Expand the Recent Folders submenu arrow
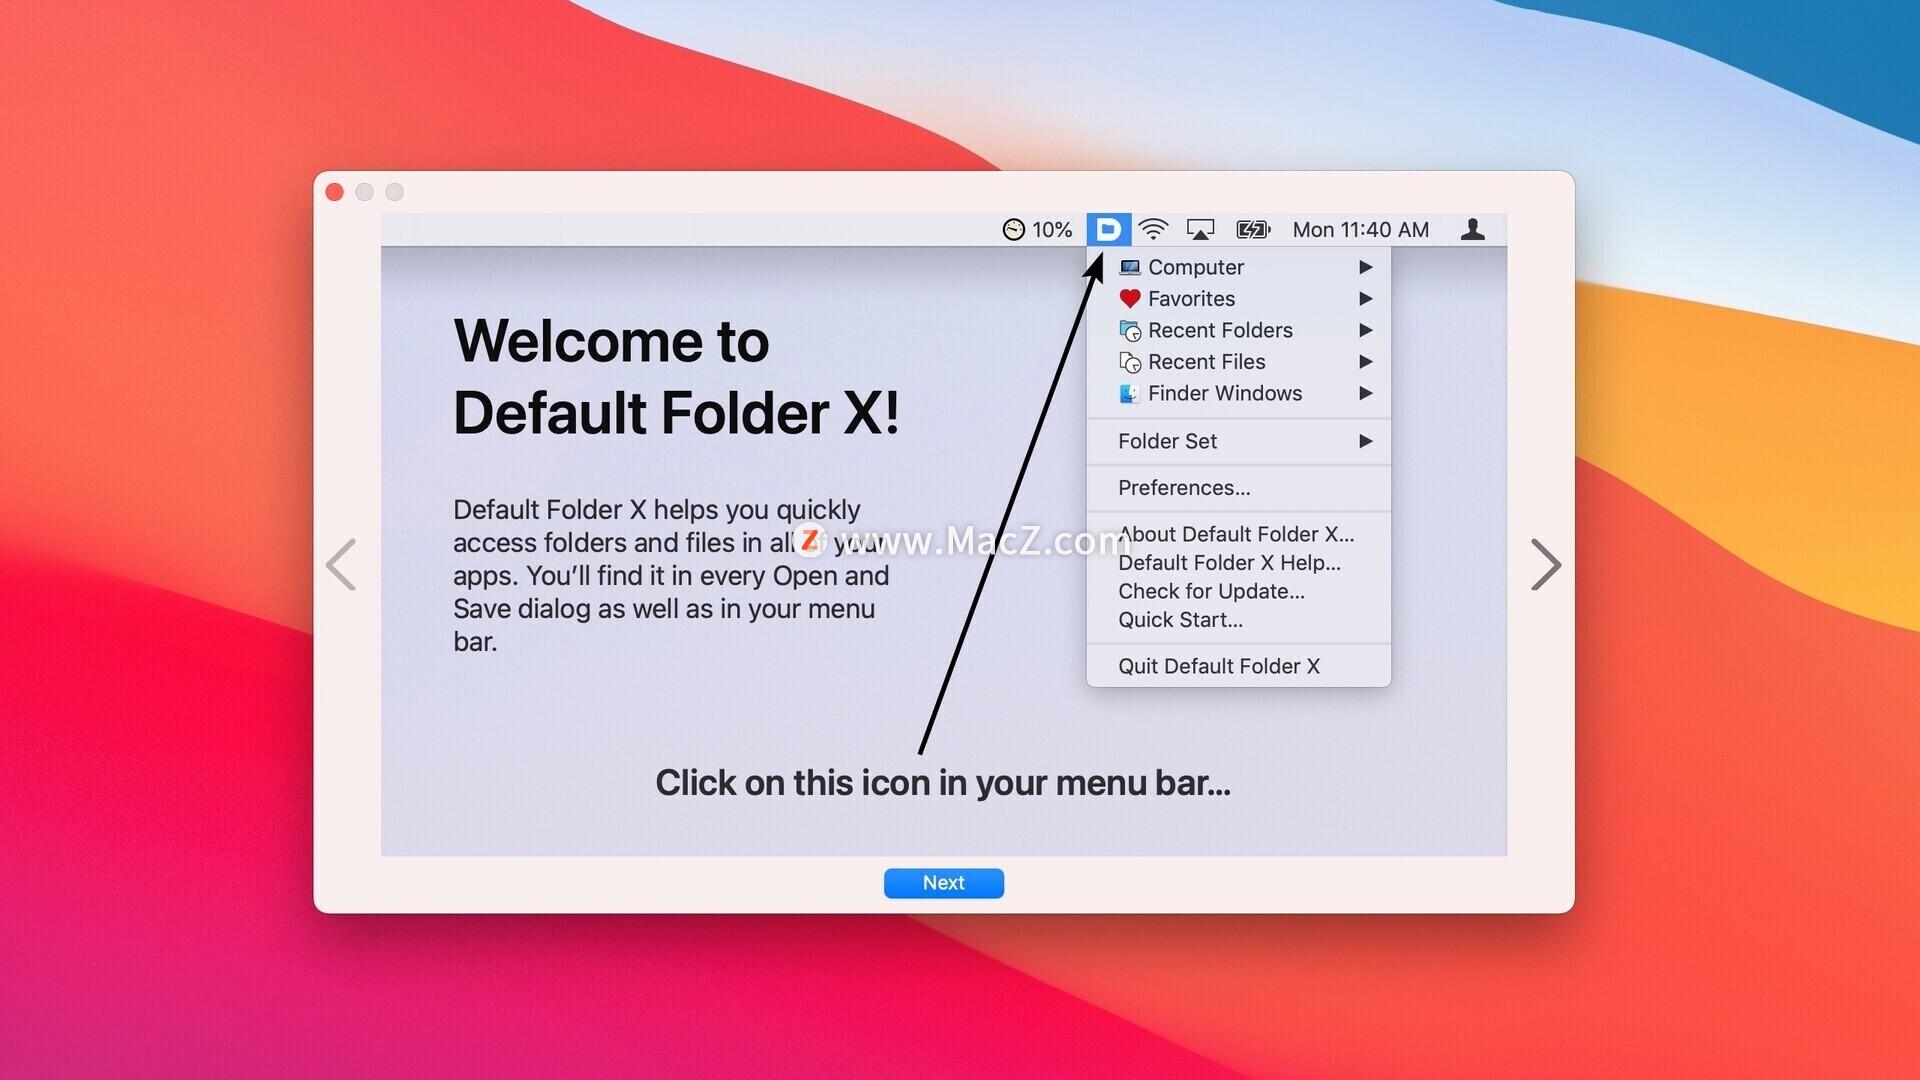This screenshot has width=1920, height=1080. tap(1365, 330)
